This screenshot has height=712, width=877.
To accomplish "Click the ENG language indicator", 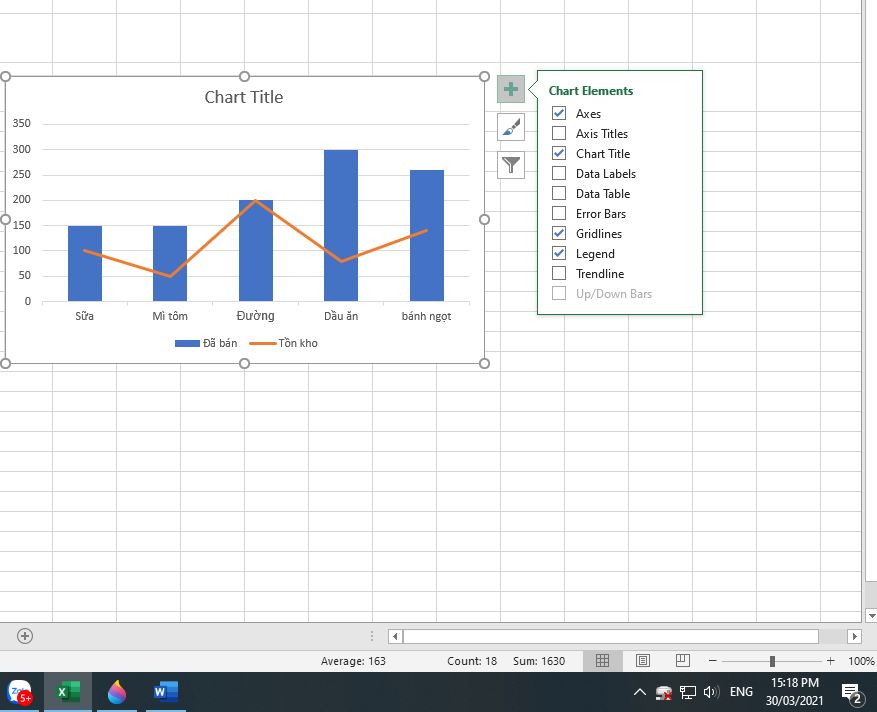I will point(741,692).
